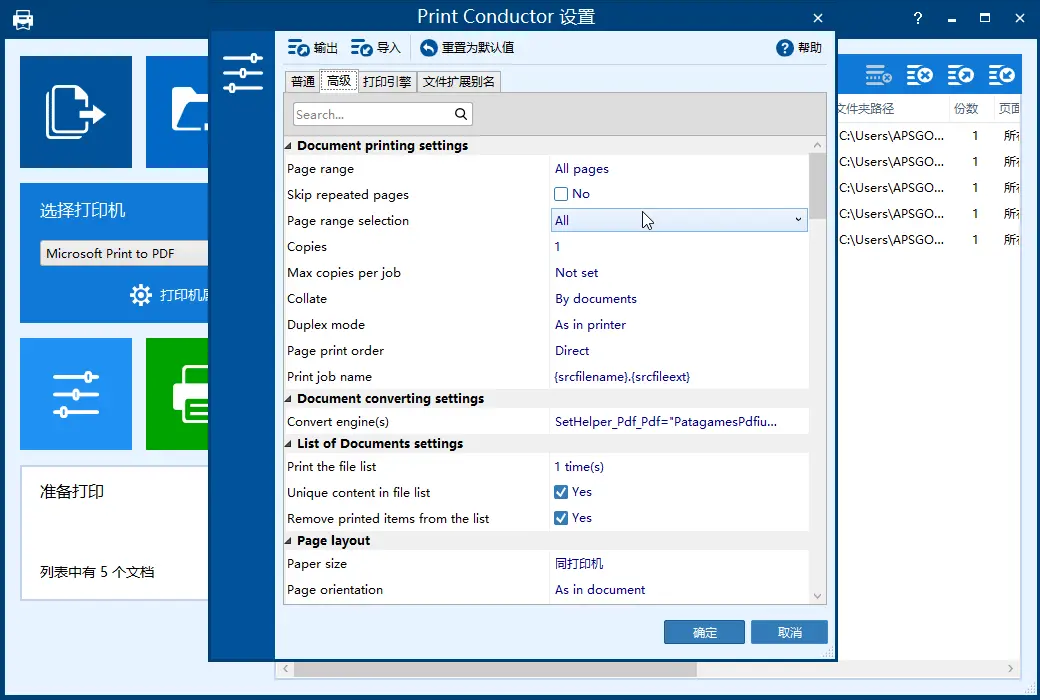Click the main window horizontal scrollbar thumb

tap(495, 669)
